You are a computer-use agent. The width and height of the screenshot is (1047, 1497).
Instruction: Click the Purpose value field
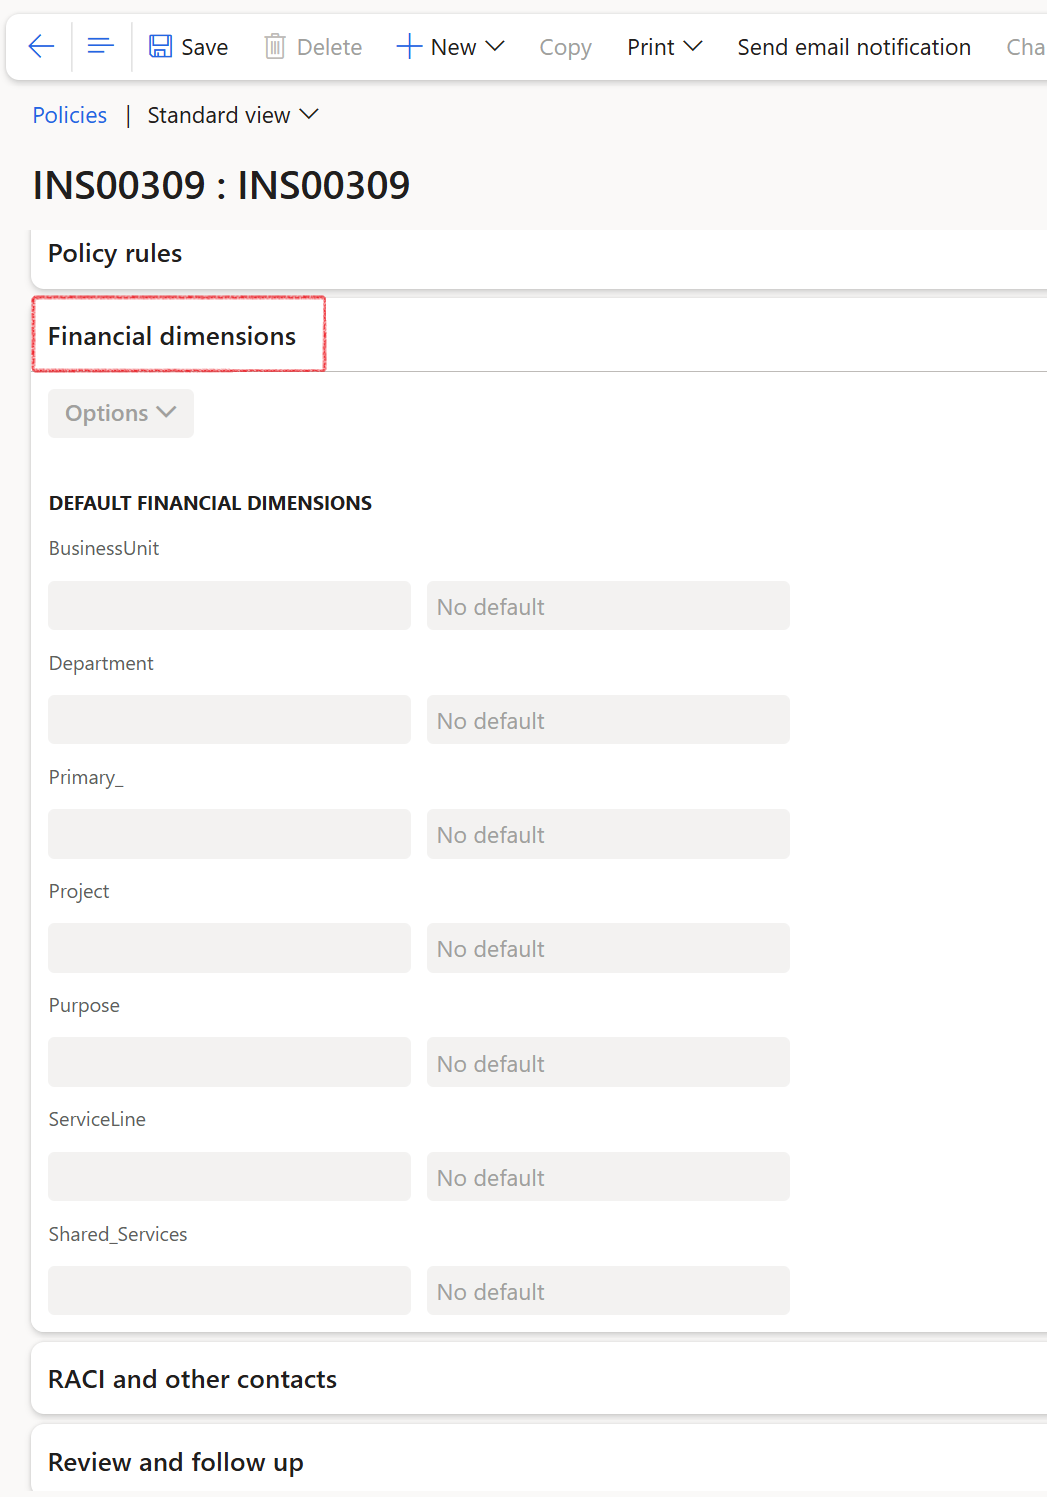[x=230, y=1062]
